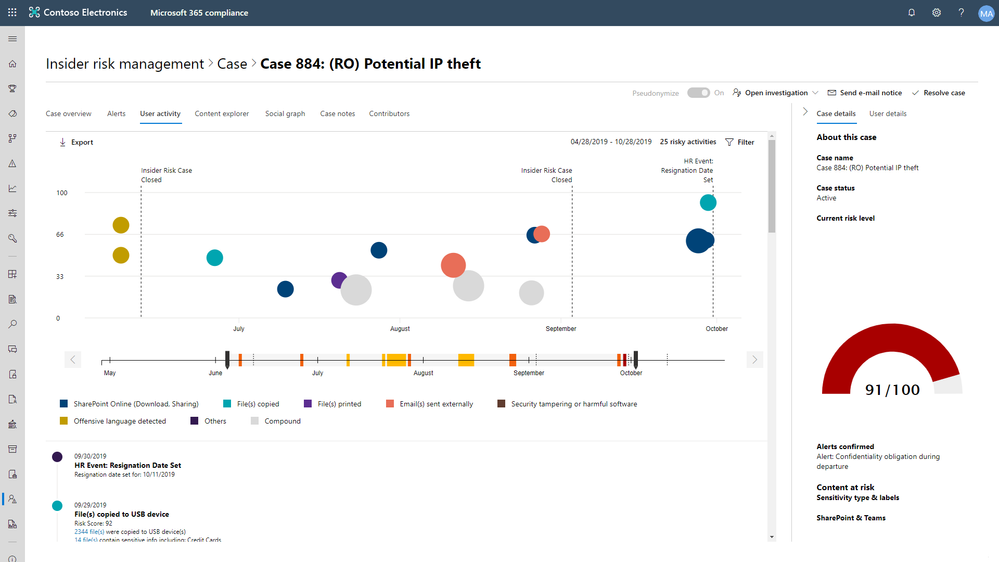
Task: Collapse the case details side panel
Action: click(805, 112)
